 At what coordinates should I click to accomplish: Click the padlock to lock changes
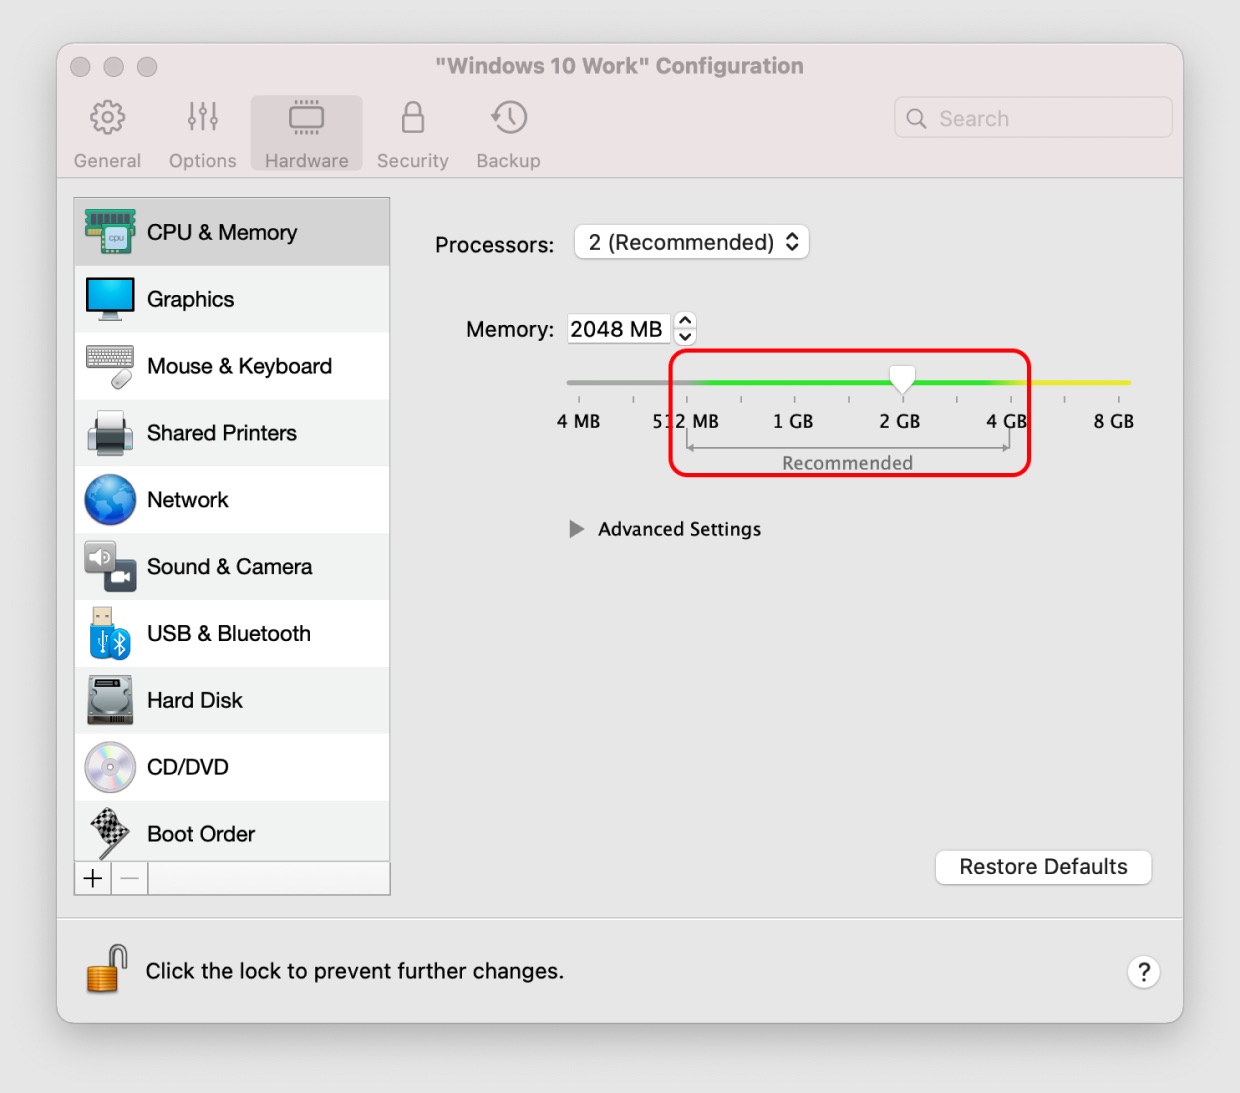tap(107, 969)
